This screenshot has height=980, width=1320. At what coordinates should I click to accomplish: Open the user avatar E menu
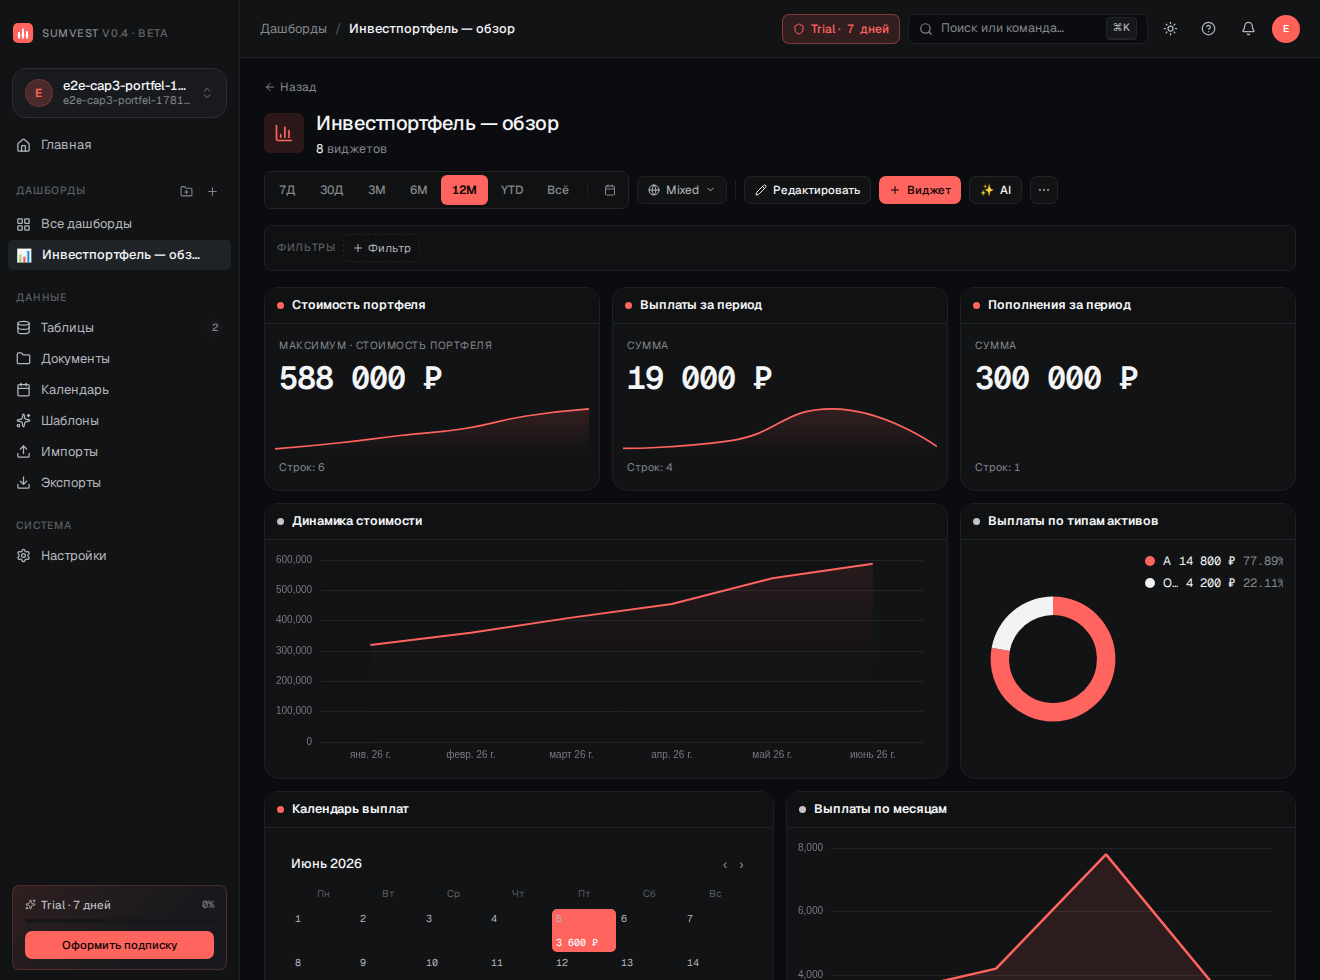(1286, 29)
